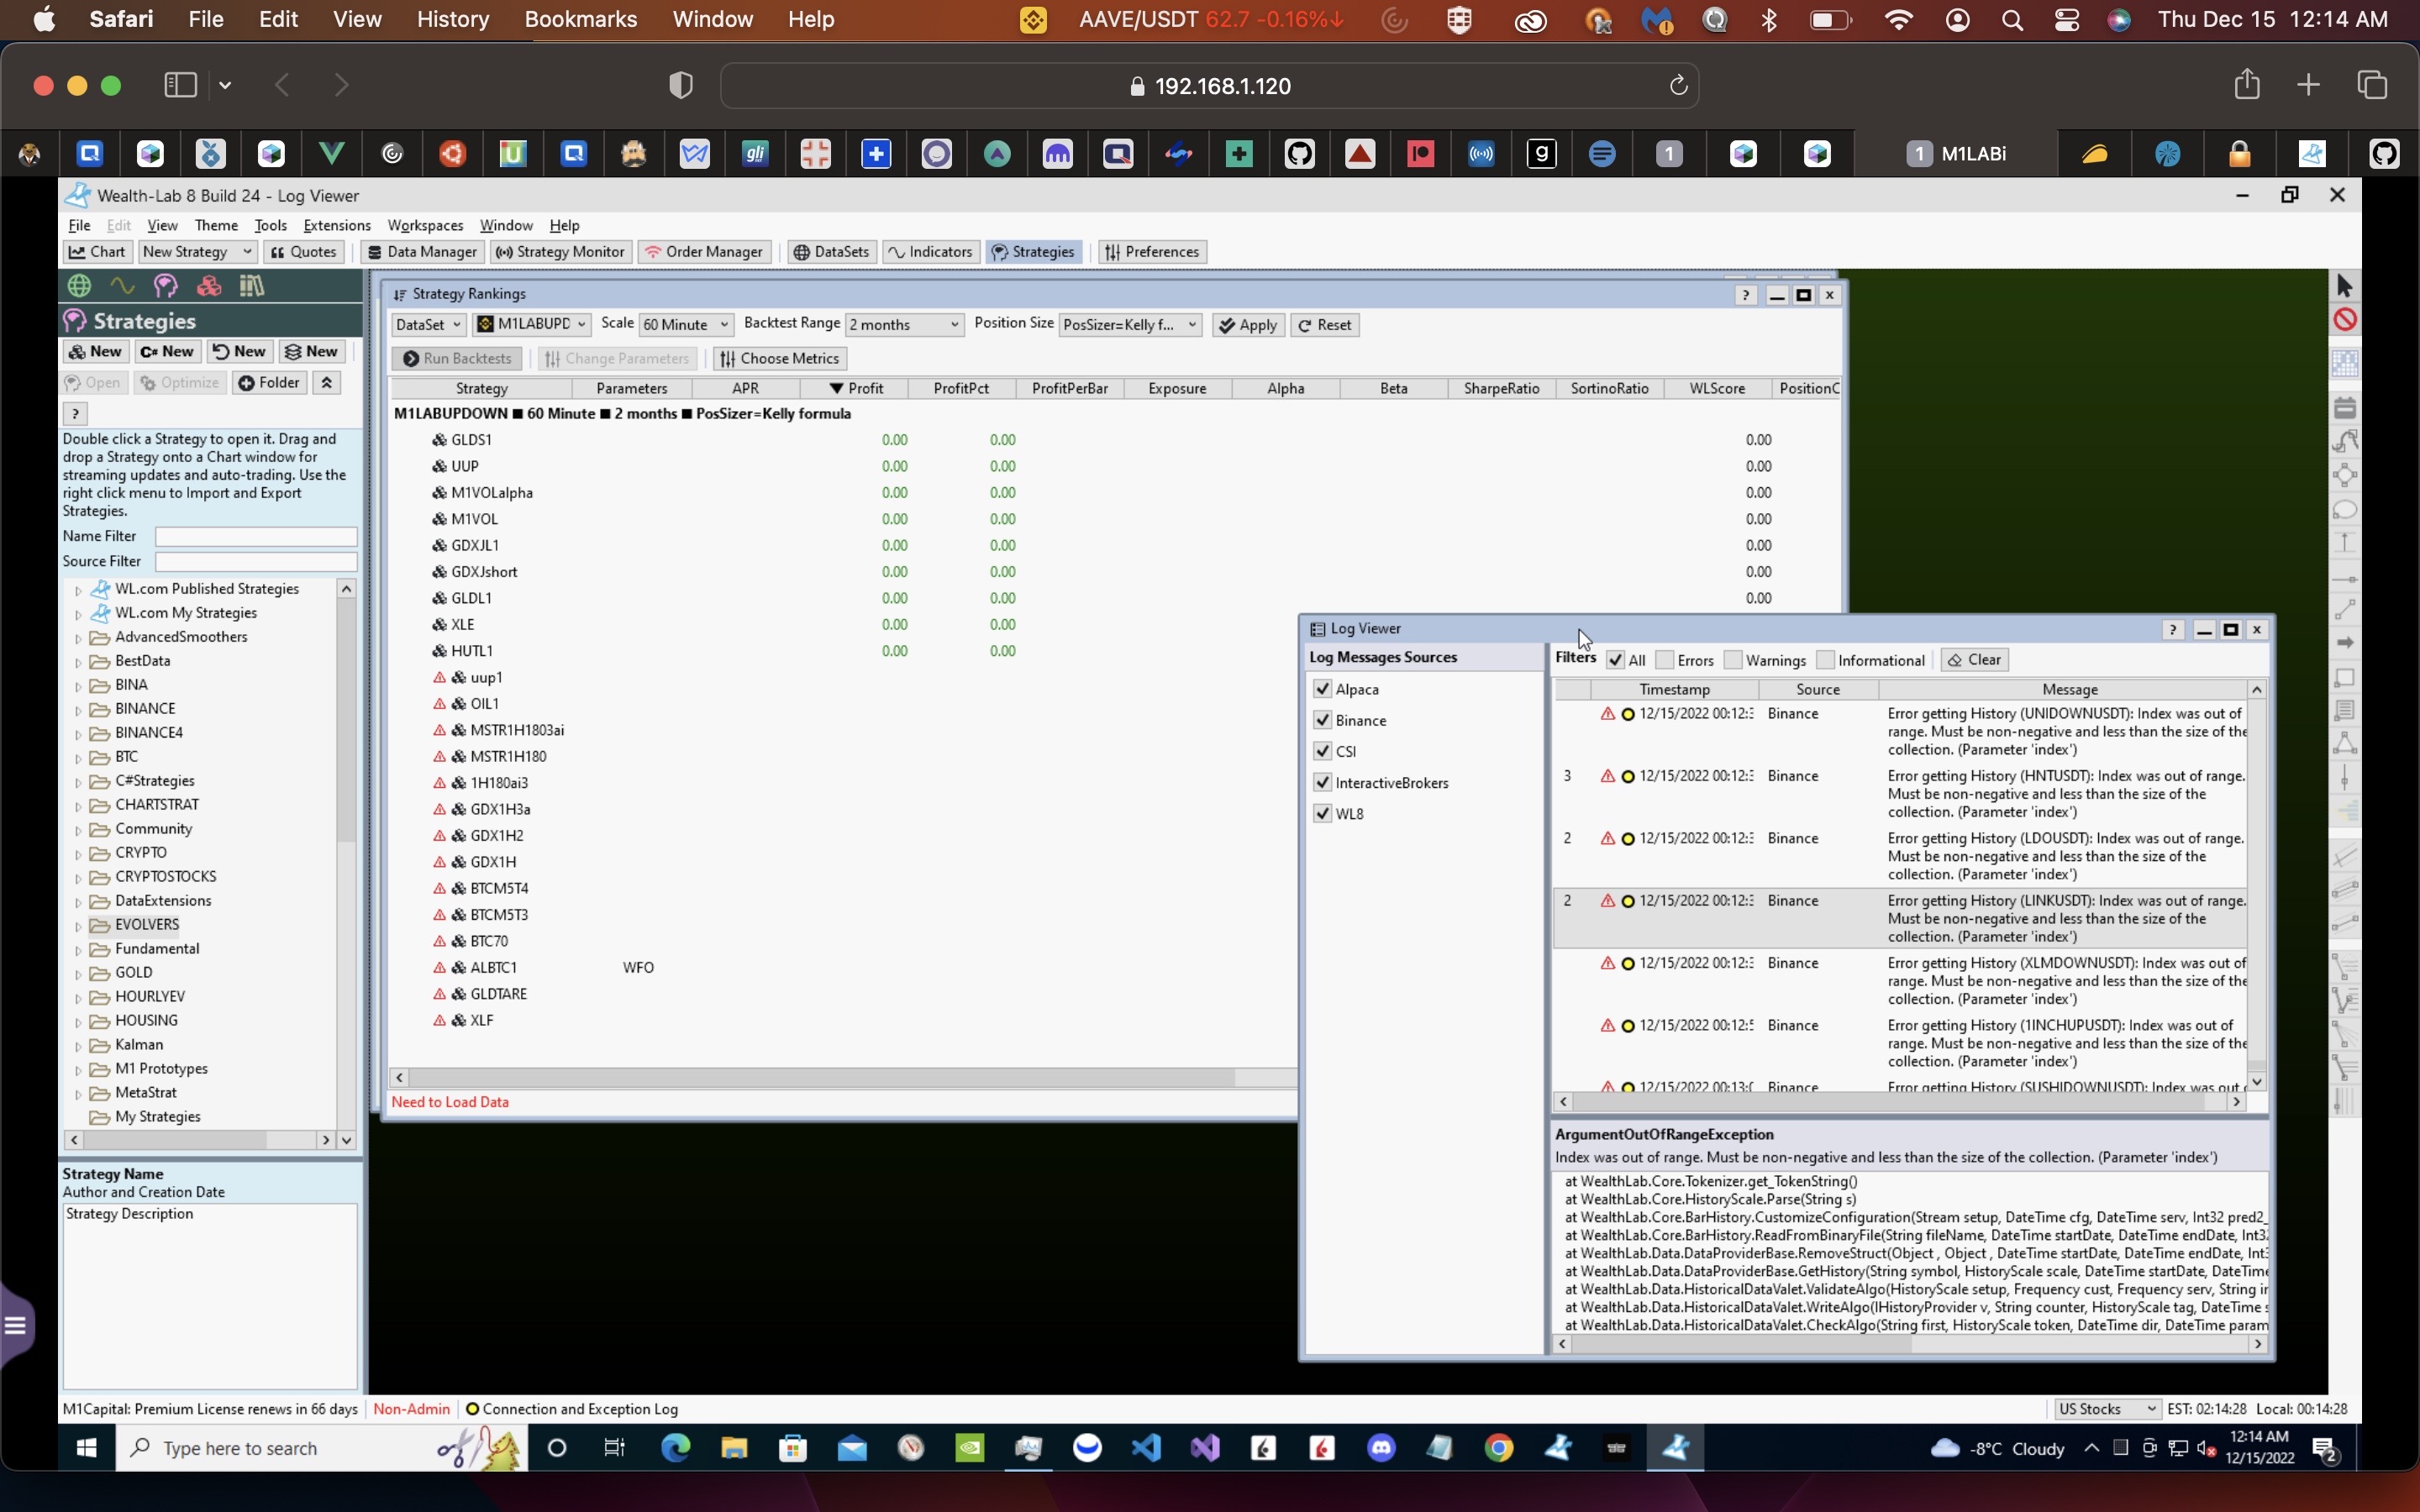2420x1512 pixels.
Task: Click the Indicators toolbar icon
Action: coord(929,252)
